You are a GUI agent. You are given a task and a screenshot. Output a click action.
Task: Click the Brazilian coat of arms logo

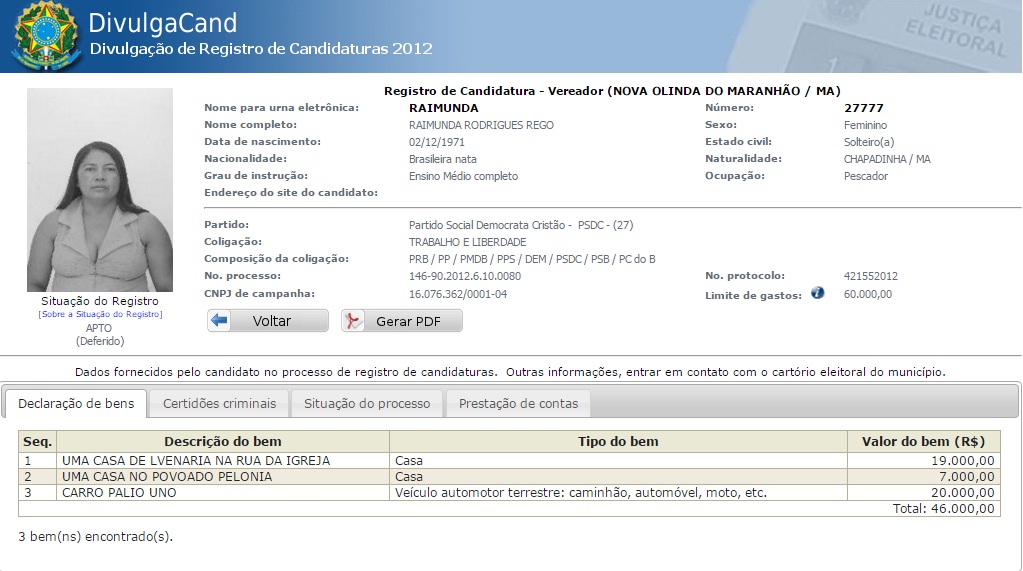tap(46, 36)
